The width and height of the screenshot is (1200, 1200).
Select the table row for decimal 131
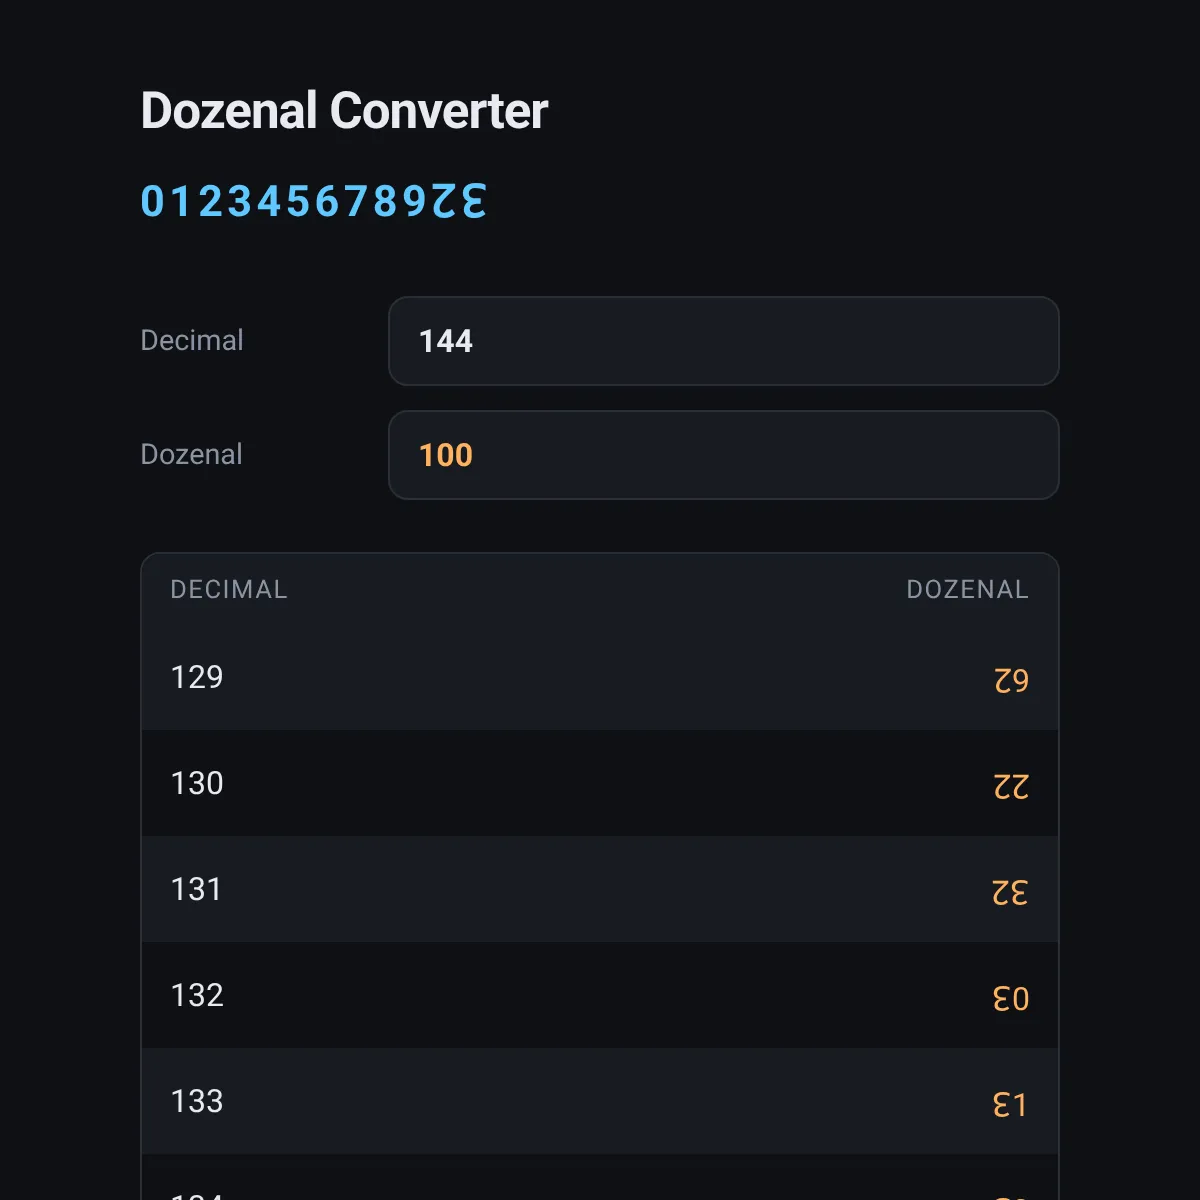pos(600,889)
